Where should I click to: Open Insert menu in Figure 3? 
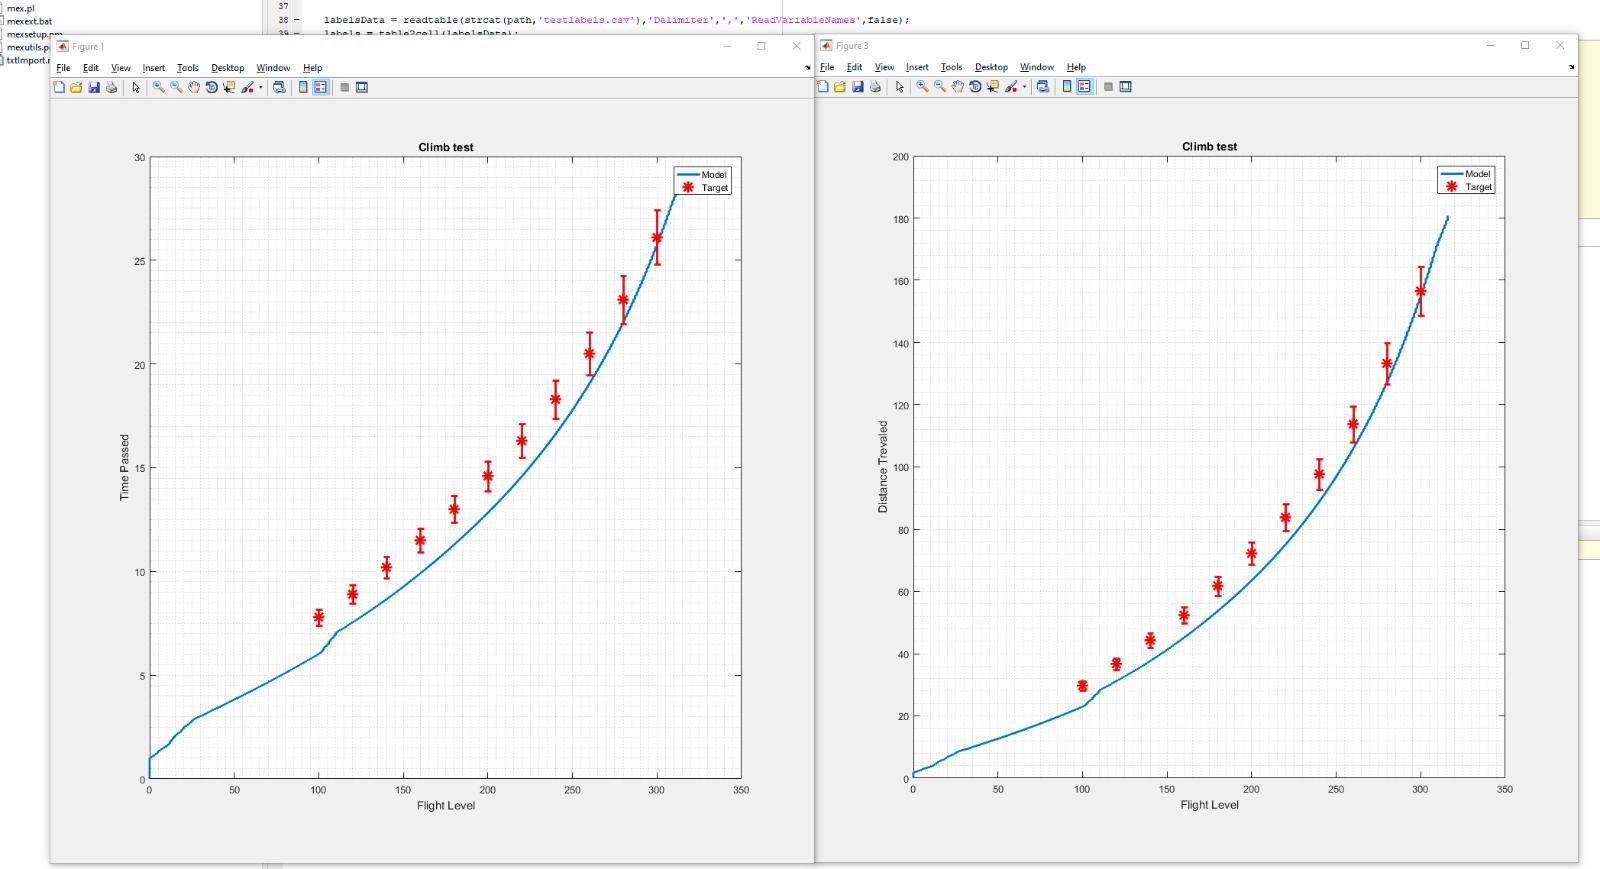click(917, 67)
